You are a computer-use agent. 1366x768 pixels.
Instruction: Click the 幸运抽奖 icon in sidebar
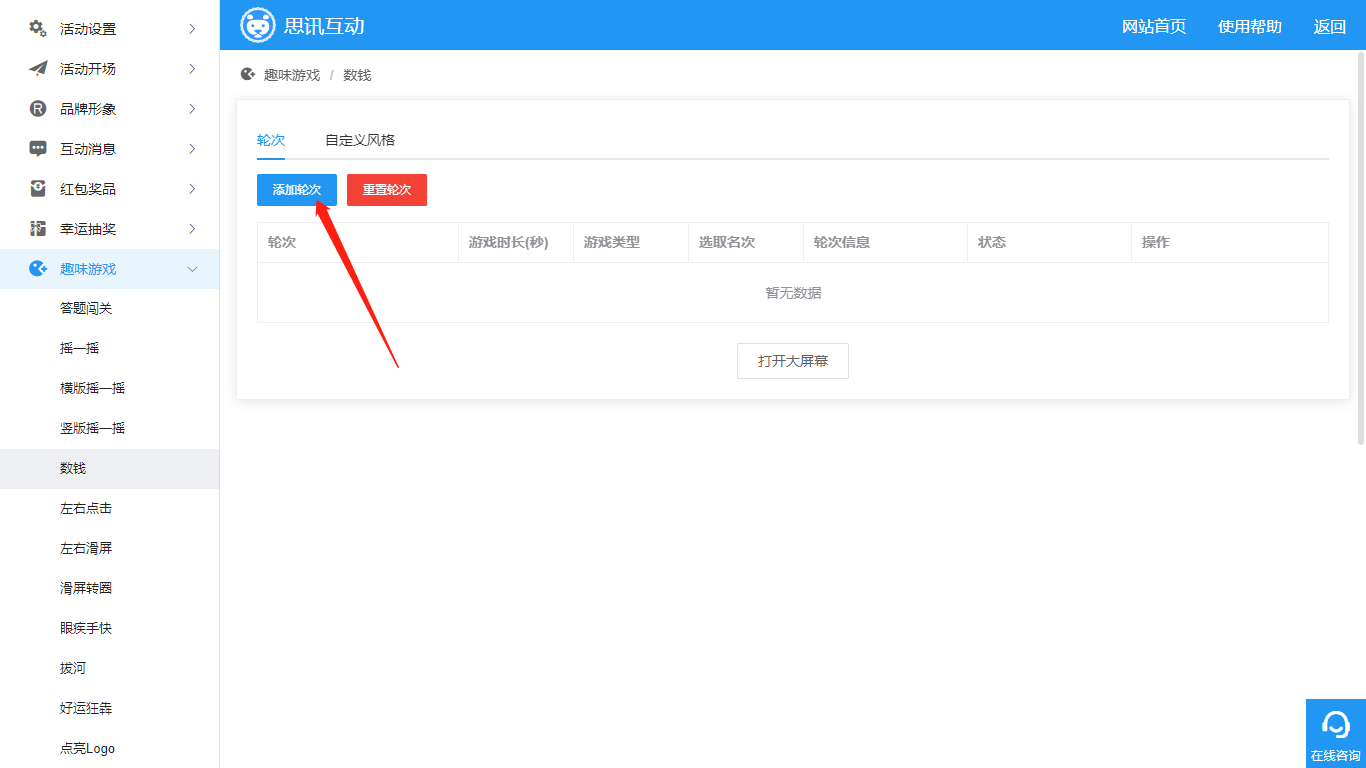[38, 228]
